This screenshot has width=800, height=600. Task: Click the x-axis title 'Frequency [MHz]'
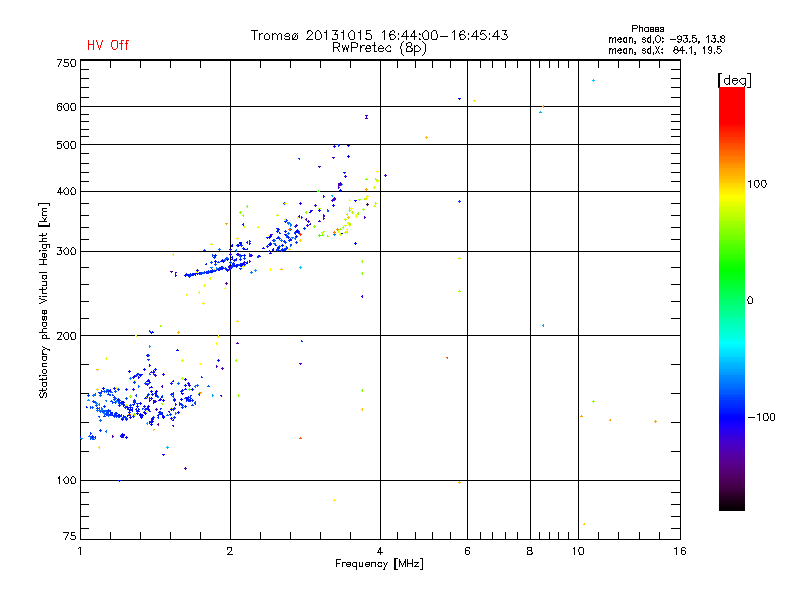tap(379, 564)
